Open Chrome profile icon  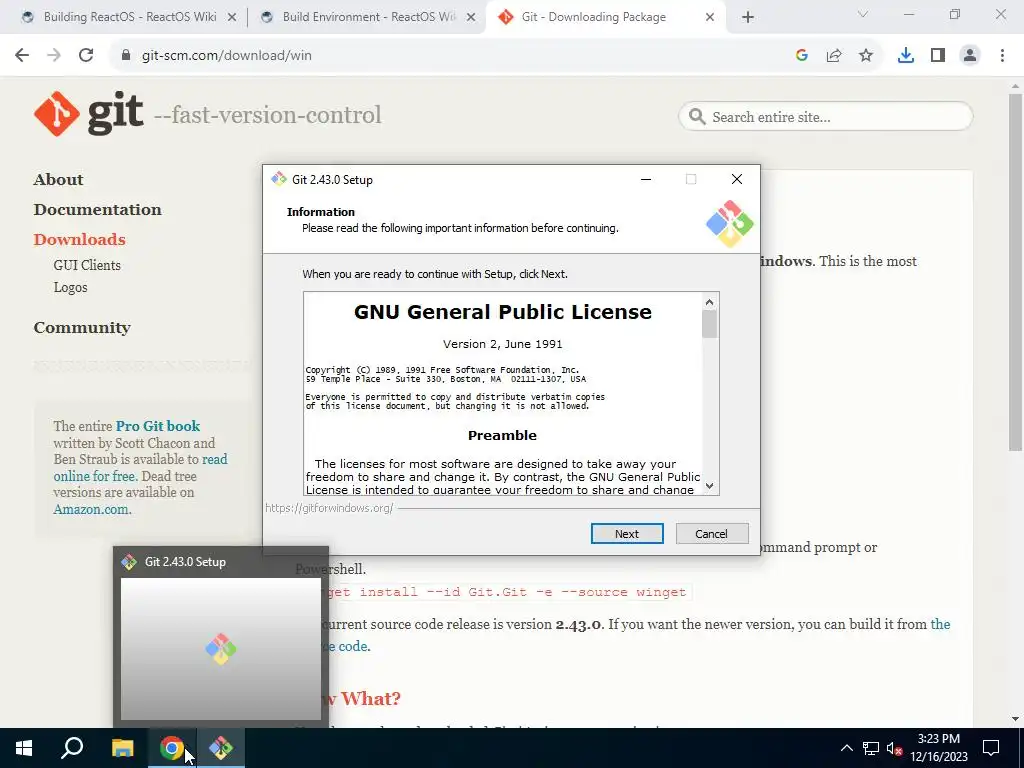(970, 56)
